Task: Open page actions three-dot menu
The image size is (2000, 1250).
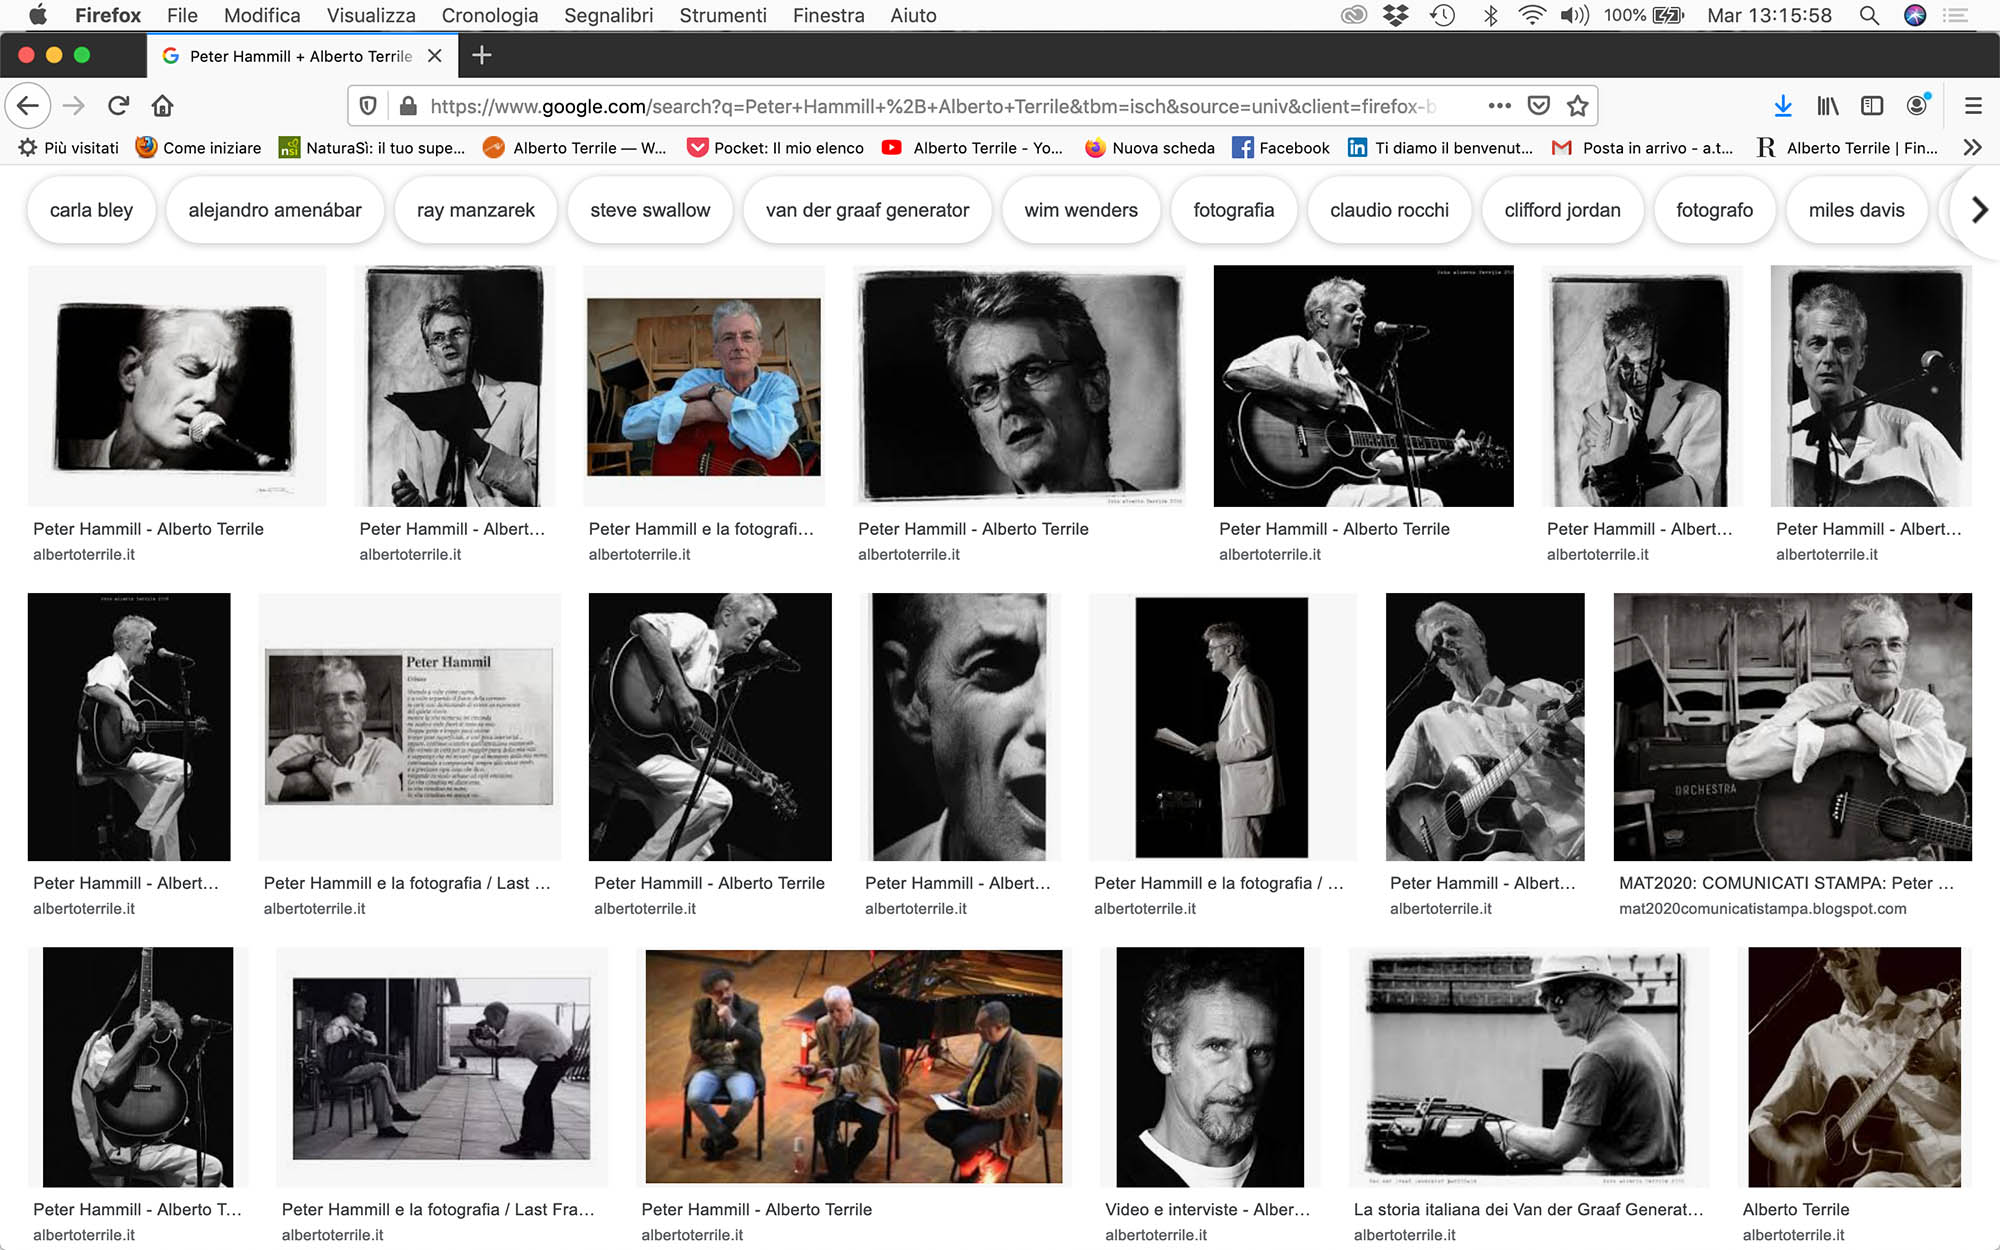Action: 1499,106
